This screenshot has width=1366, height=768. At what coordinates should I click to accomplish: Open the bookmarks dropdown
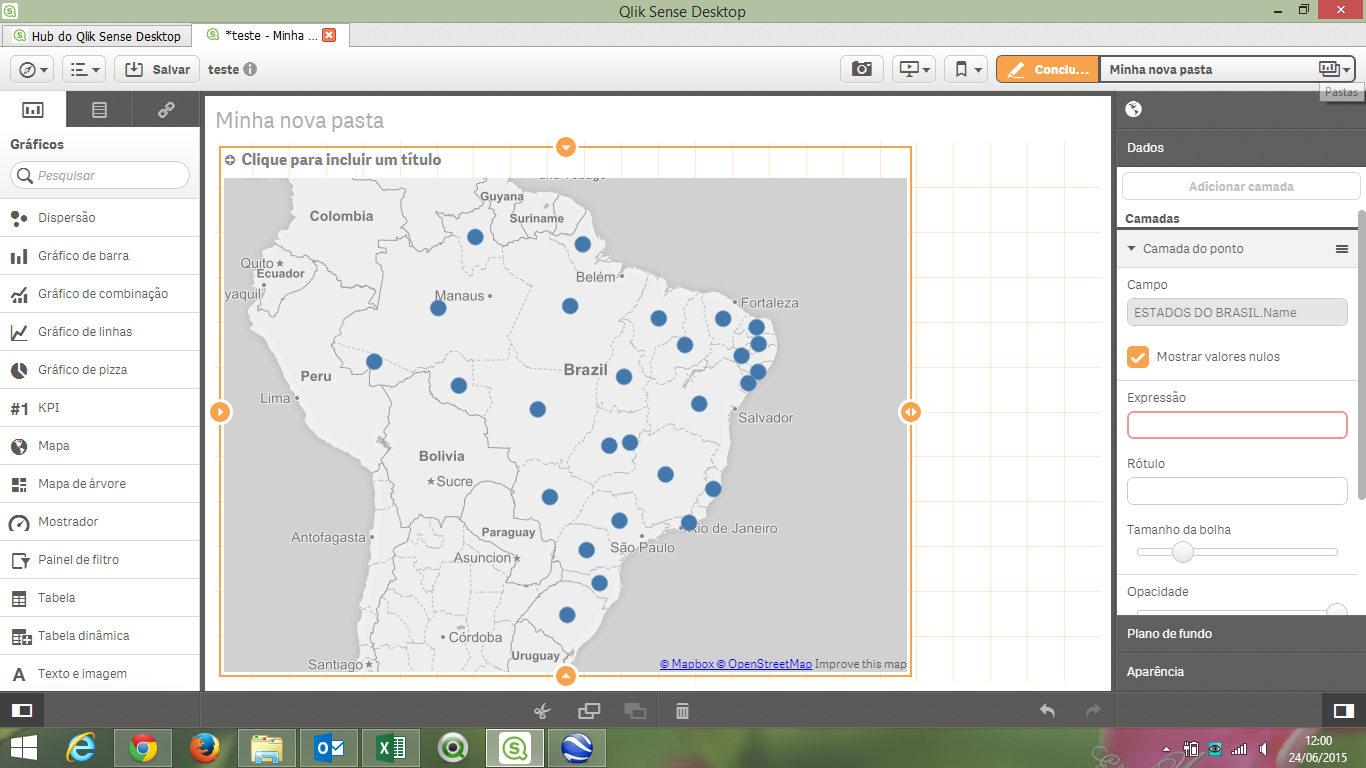(966, 69)
